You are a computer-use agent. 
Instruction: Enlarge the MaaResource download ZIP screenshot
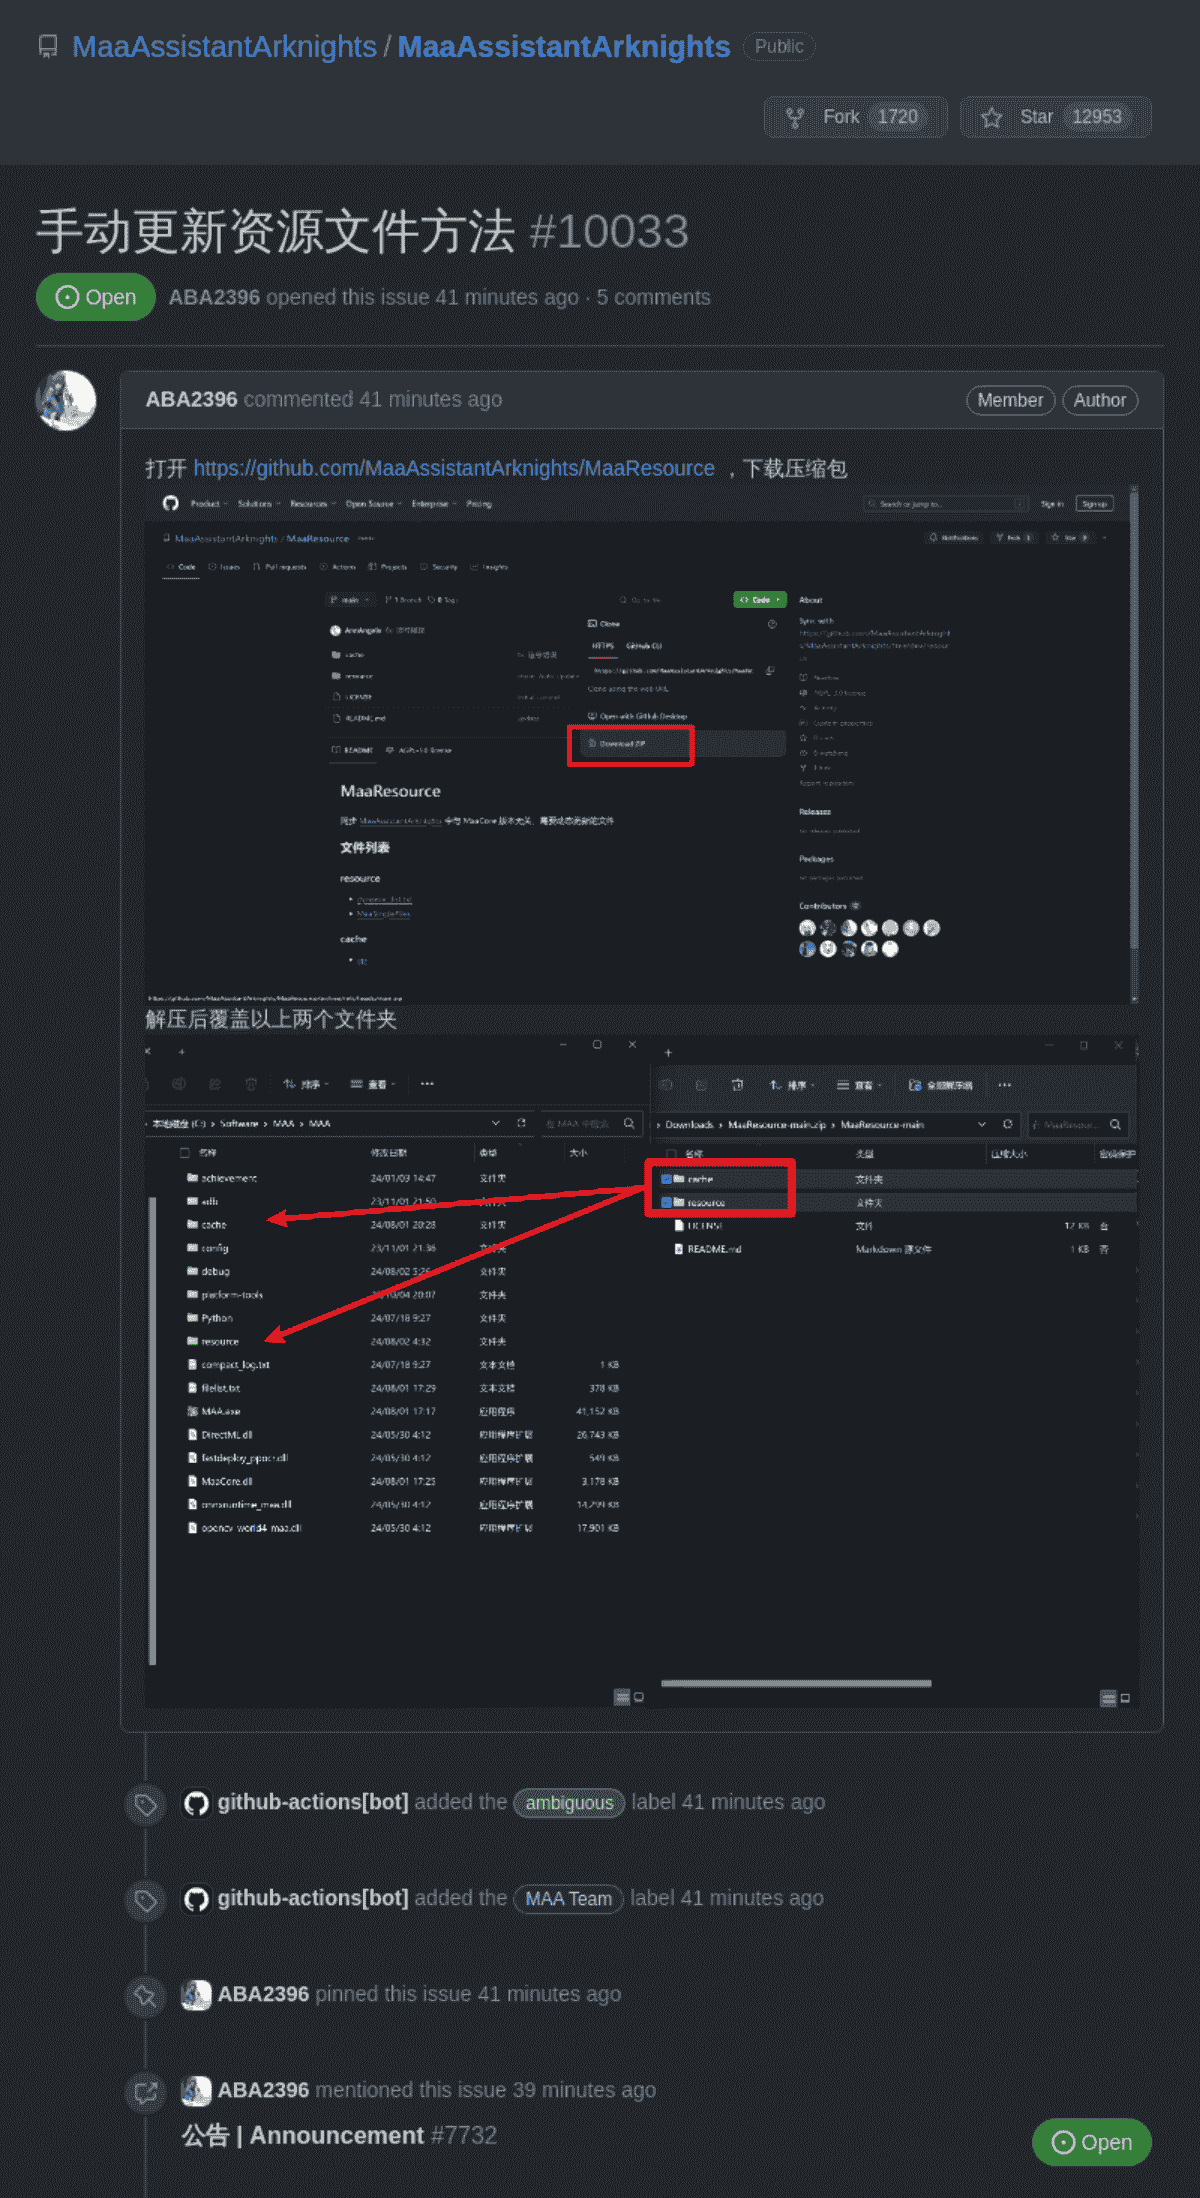640,745
